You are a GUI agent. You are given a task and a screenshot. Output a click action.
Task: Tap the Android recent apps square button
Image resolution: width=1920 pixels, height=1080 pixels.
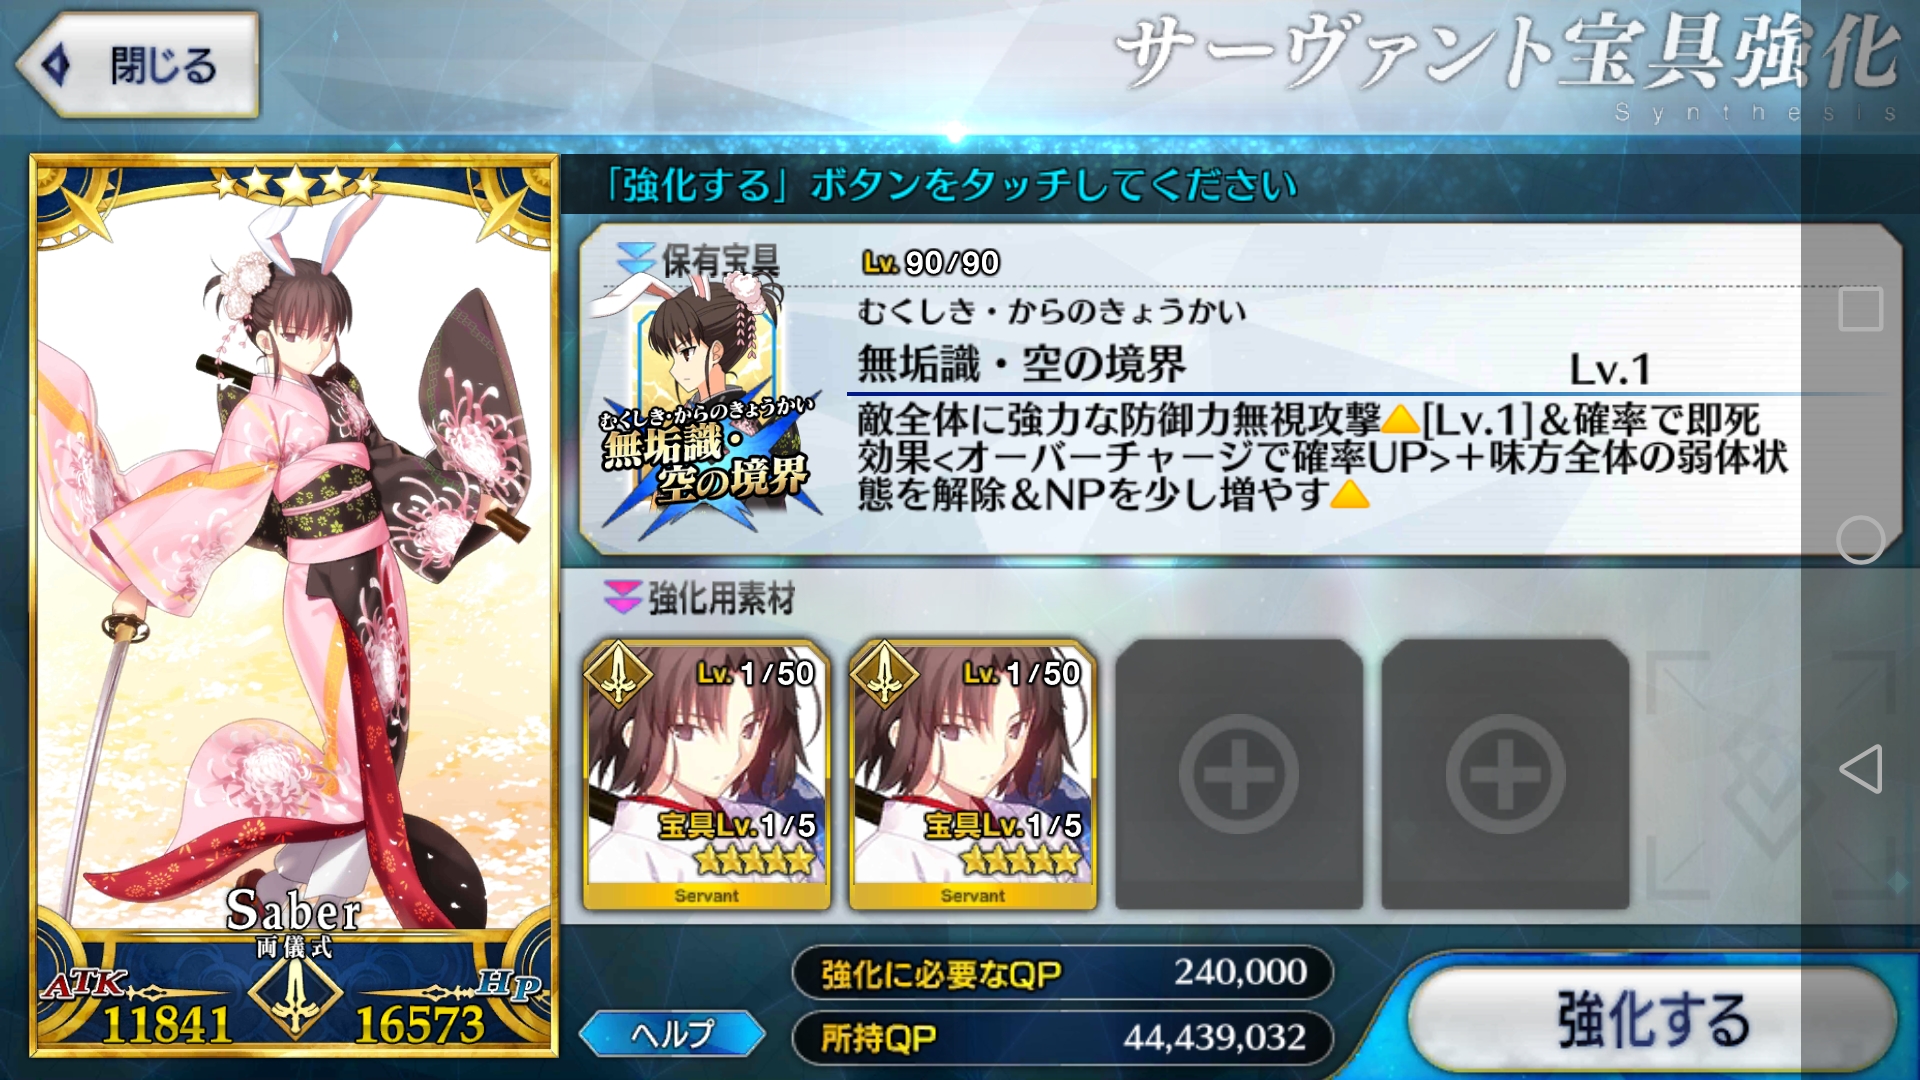(1860, 309)
